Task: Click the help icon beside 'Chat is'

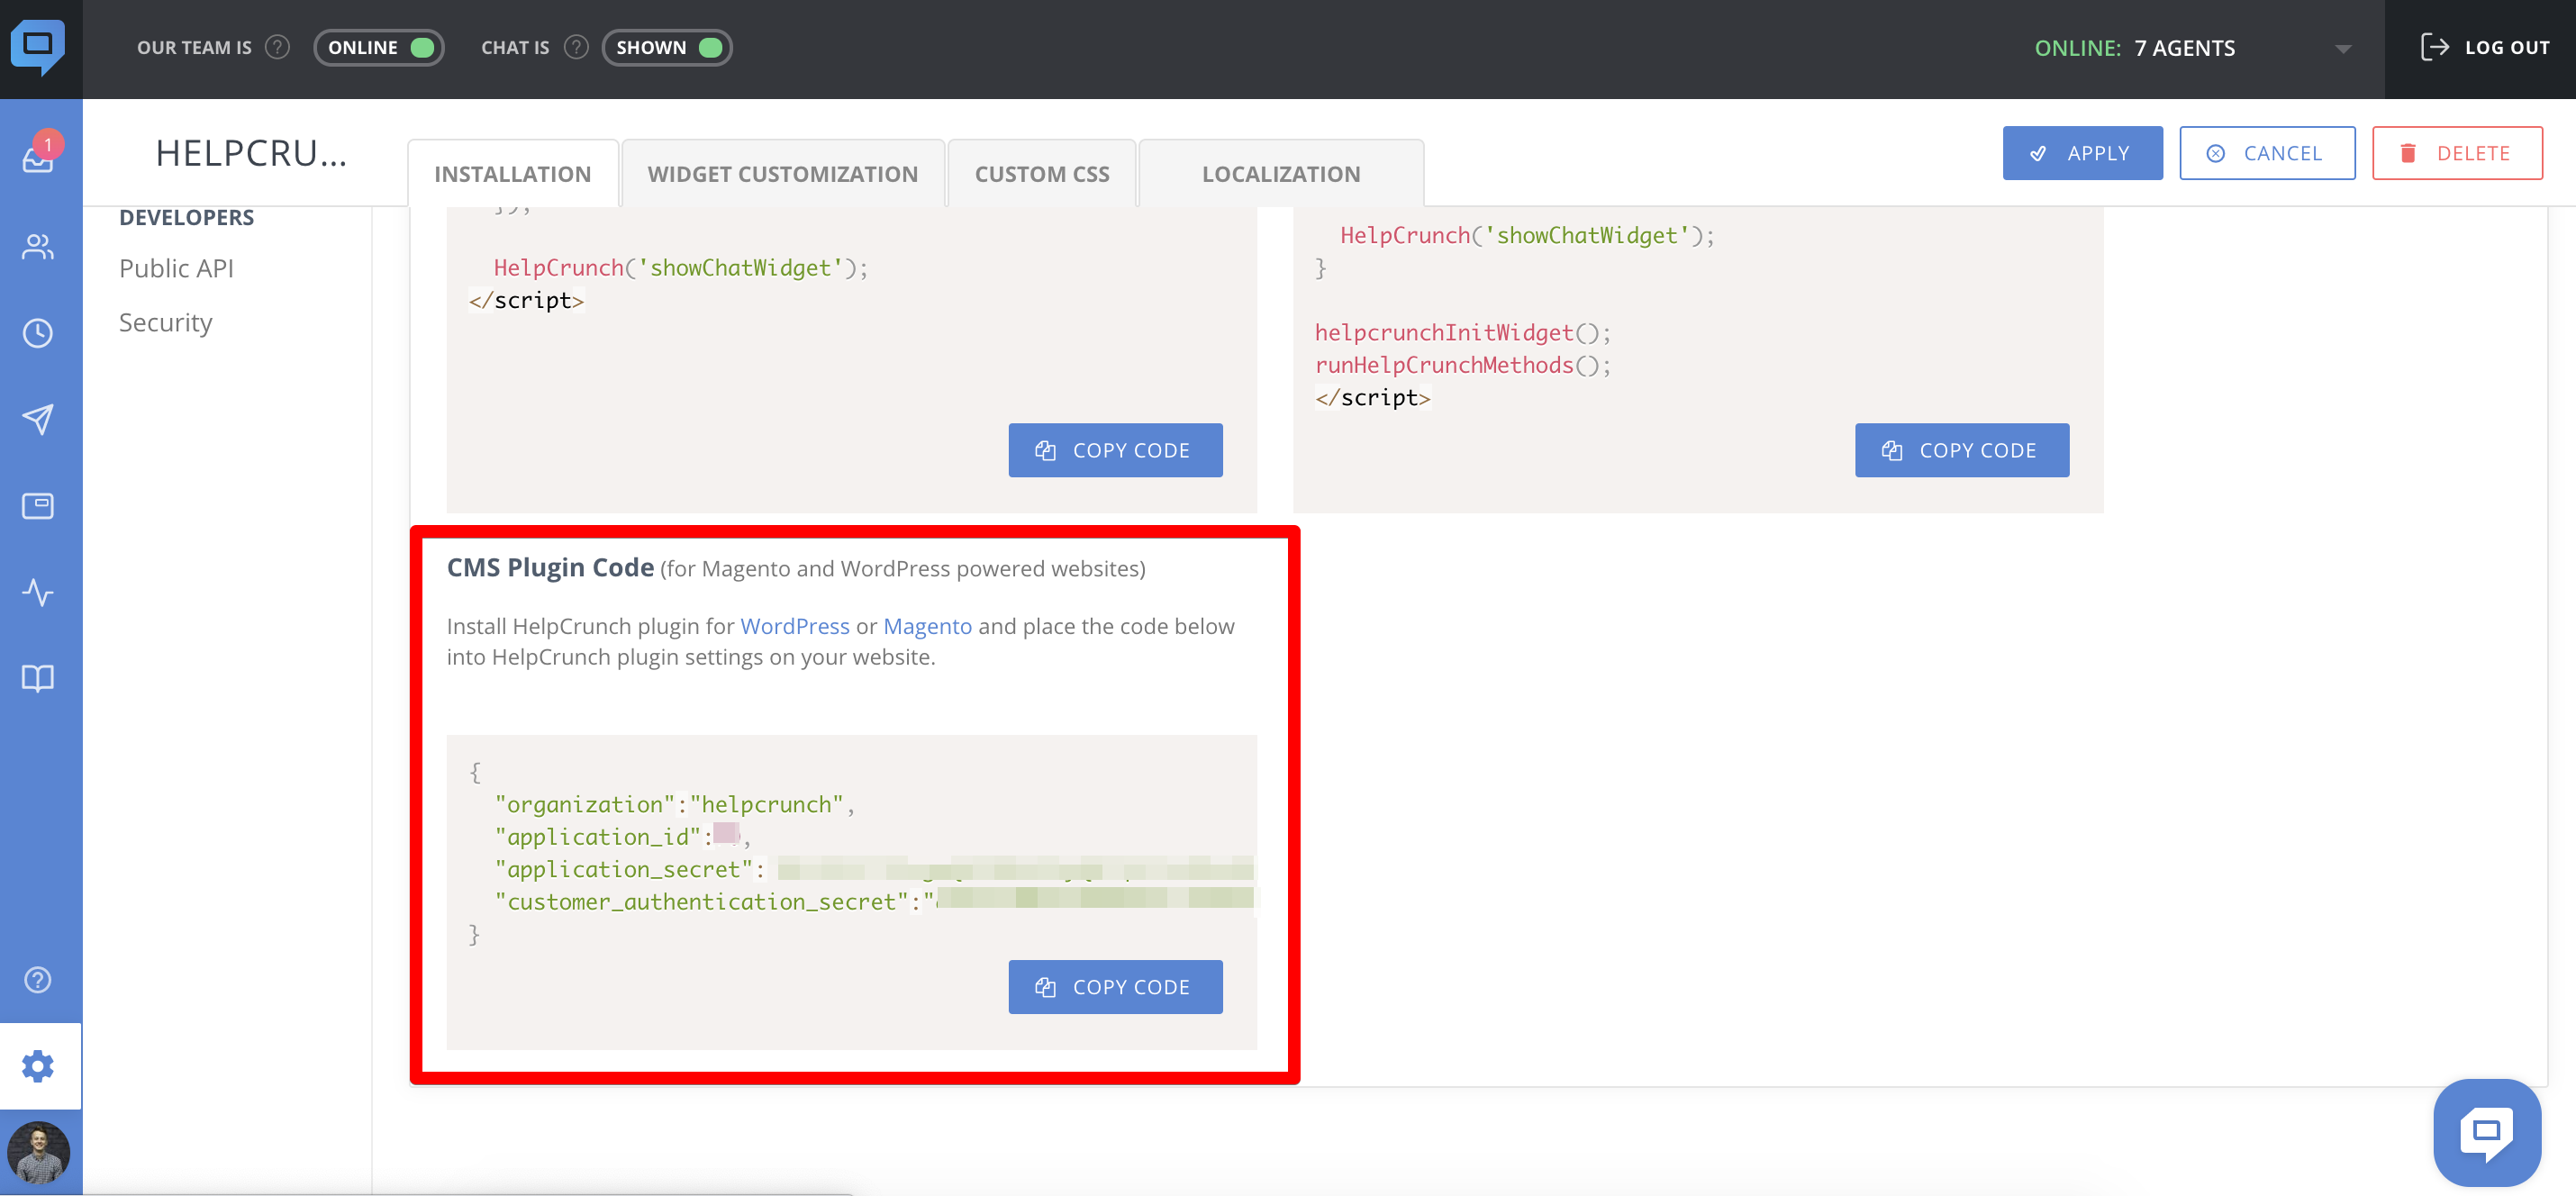Action: (x=576, y=47)
